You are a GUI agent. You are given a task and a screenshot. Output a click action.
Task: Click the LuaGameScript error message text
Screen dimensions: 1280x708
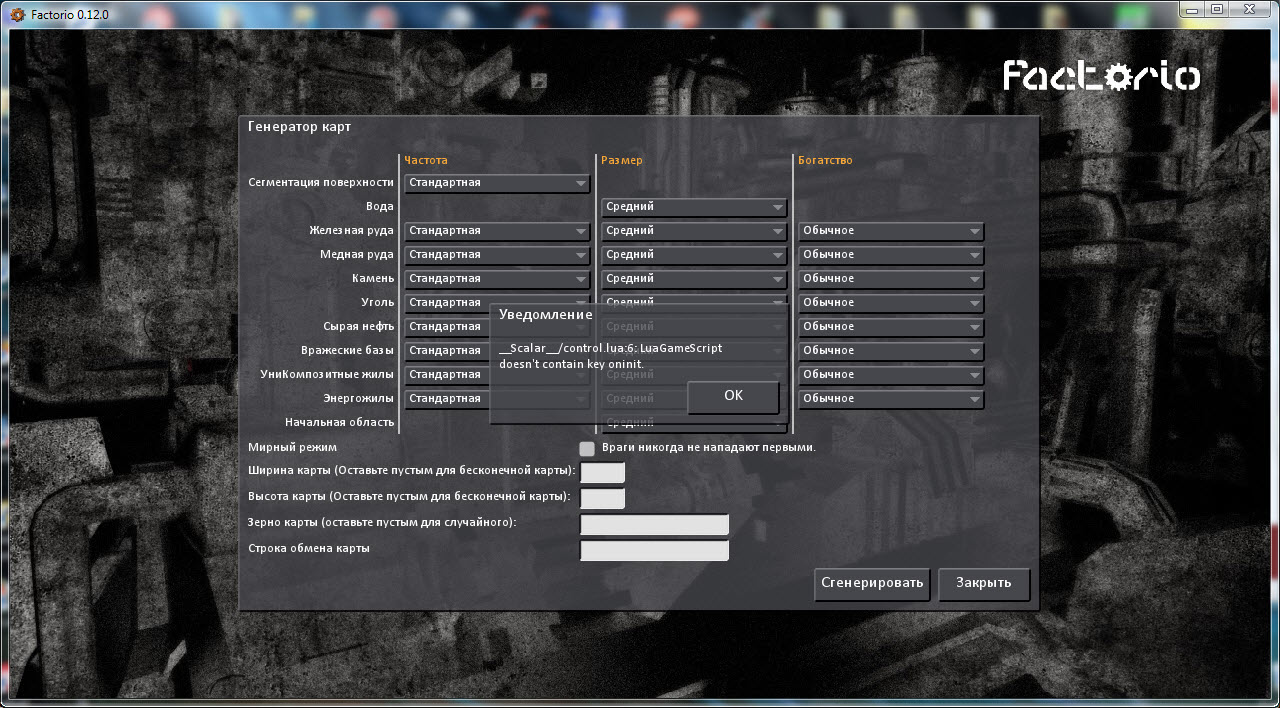(610, 356)
